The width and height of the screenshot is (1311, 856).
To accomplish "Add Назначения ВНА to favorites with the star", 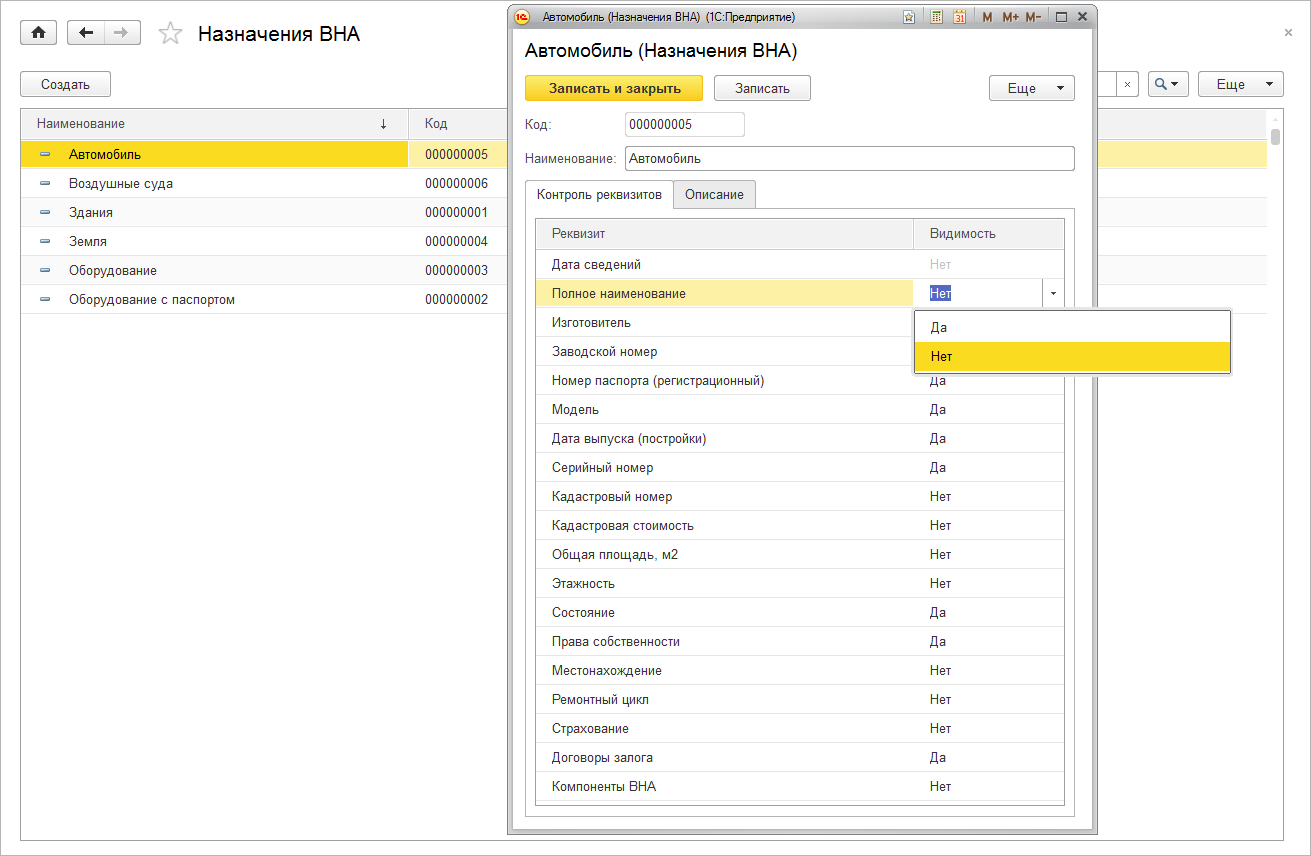I will [x=171, y=34].
